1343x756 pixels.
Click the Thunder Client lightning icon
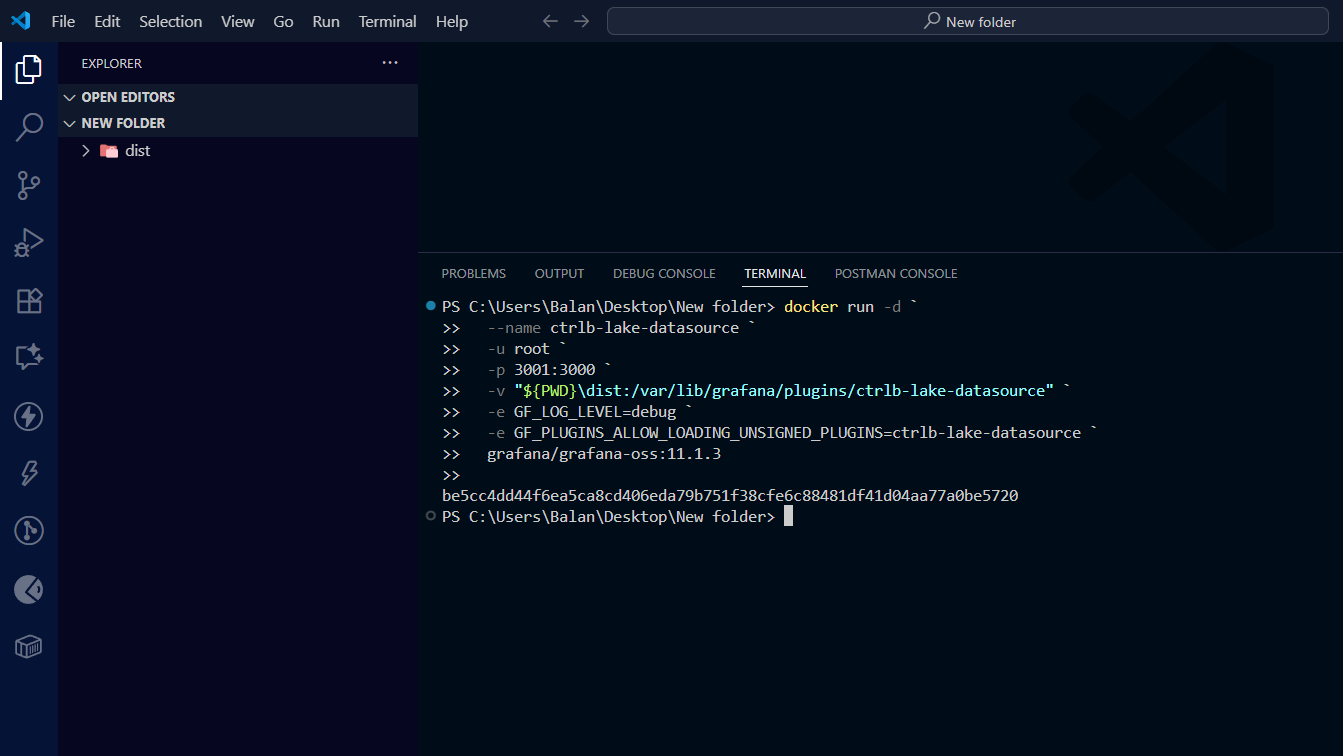tap(29, 416)
